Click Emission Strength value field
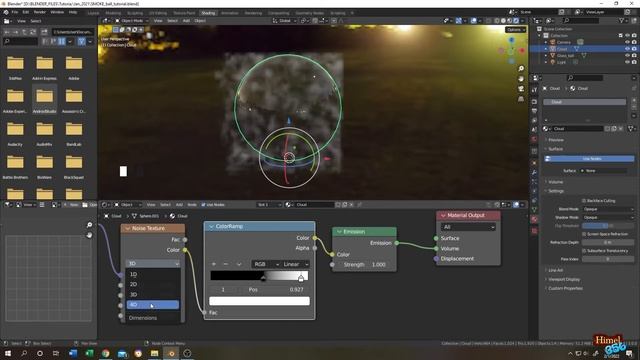The image size is (640, 360). pos(364,264)
